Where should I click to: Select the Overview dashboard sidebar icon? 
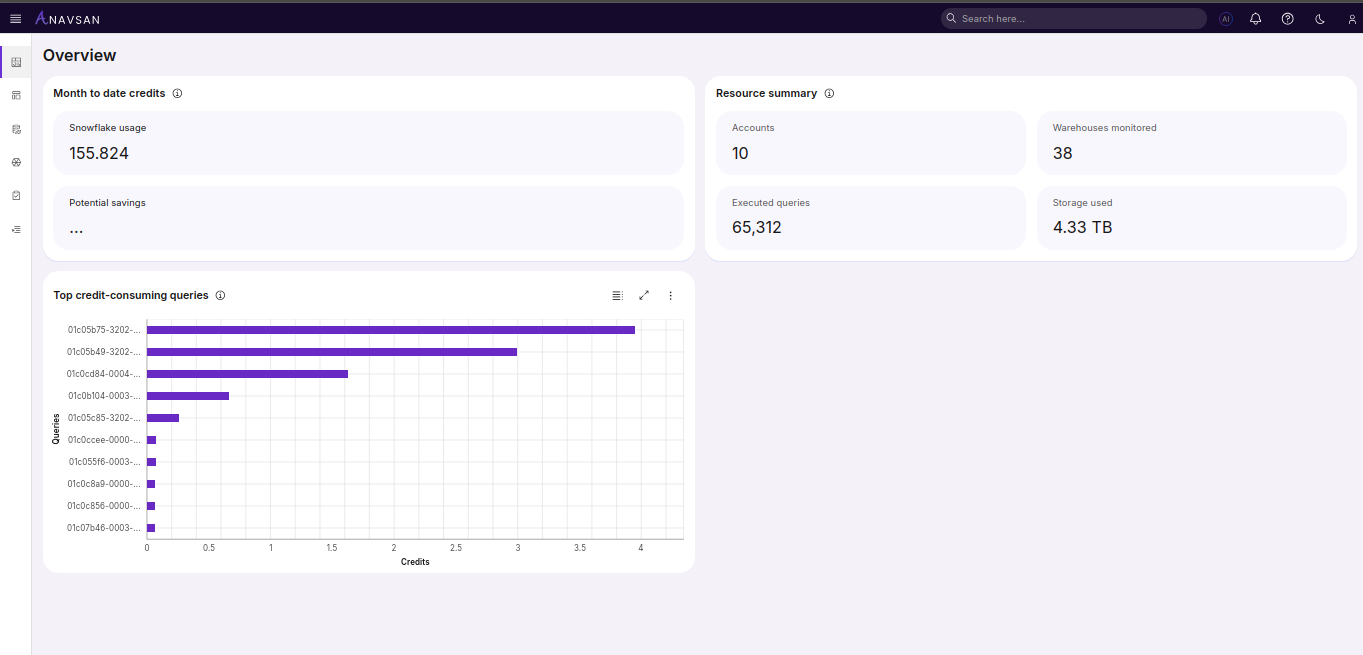coord(16,62)
